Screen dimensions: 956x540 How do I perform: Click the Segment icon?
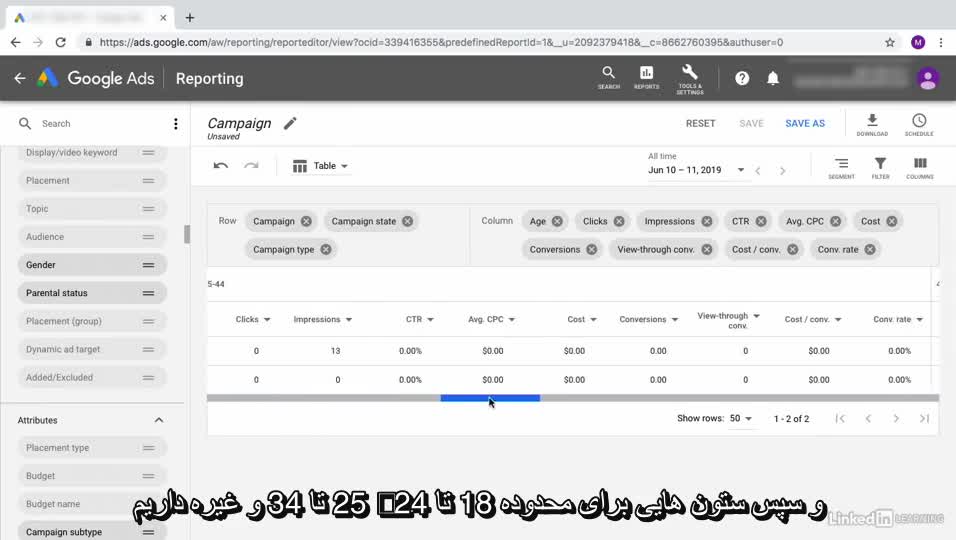click(x=841, y=166)
